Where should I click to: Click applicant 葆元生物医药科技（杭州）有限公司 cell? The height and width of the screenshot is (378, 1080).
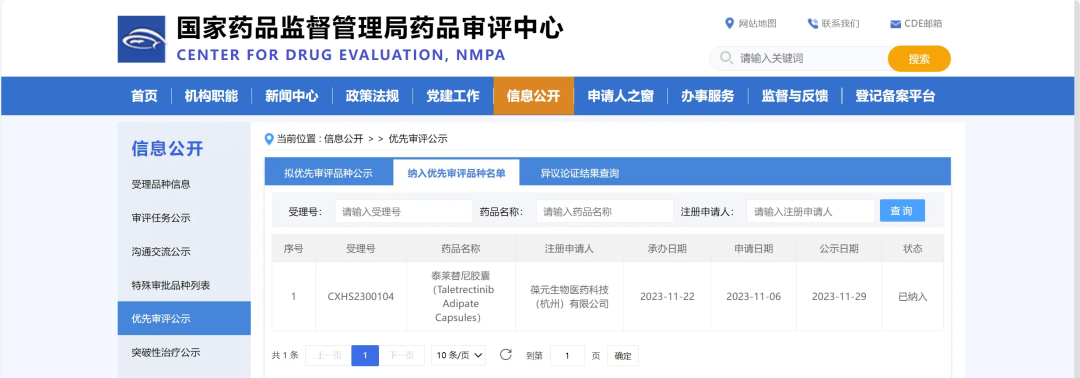pyautogui.click(x=570, y=297)
